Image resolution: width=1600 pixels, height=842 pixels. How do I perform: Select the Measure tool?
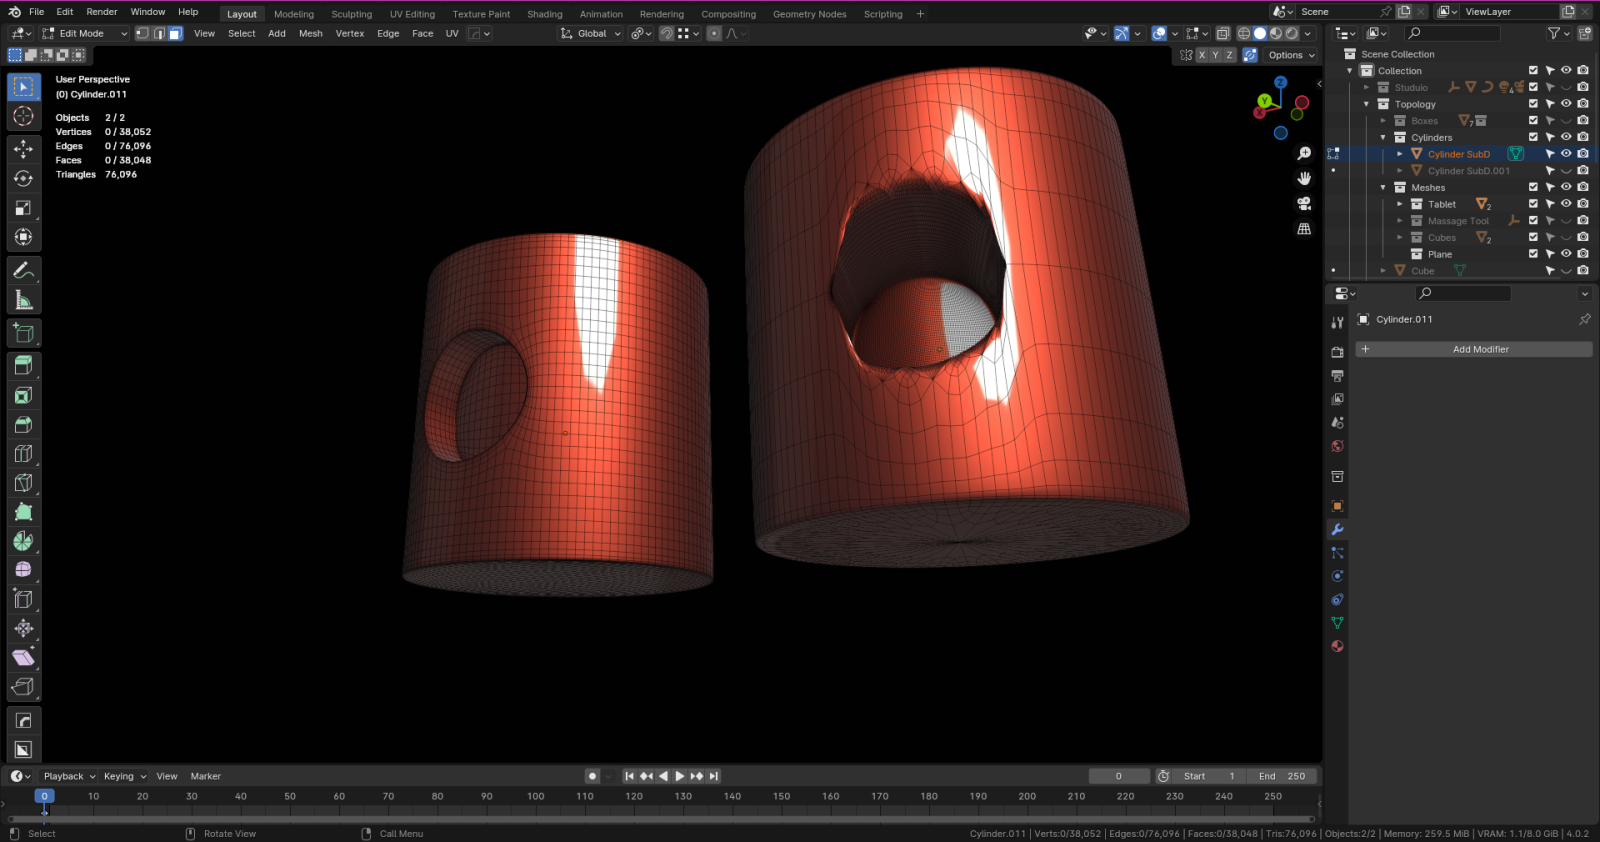coord(24,300)
